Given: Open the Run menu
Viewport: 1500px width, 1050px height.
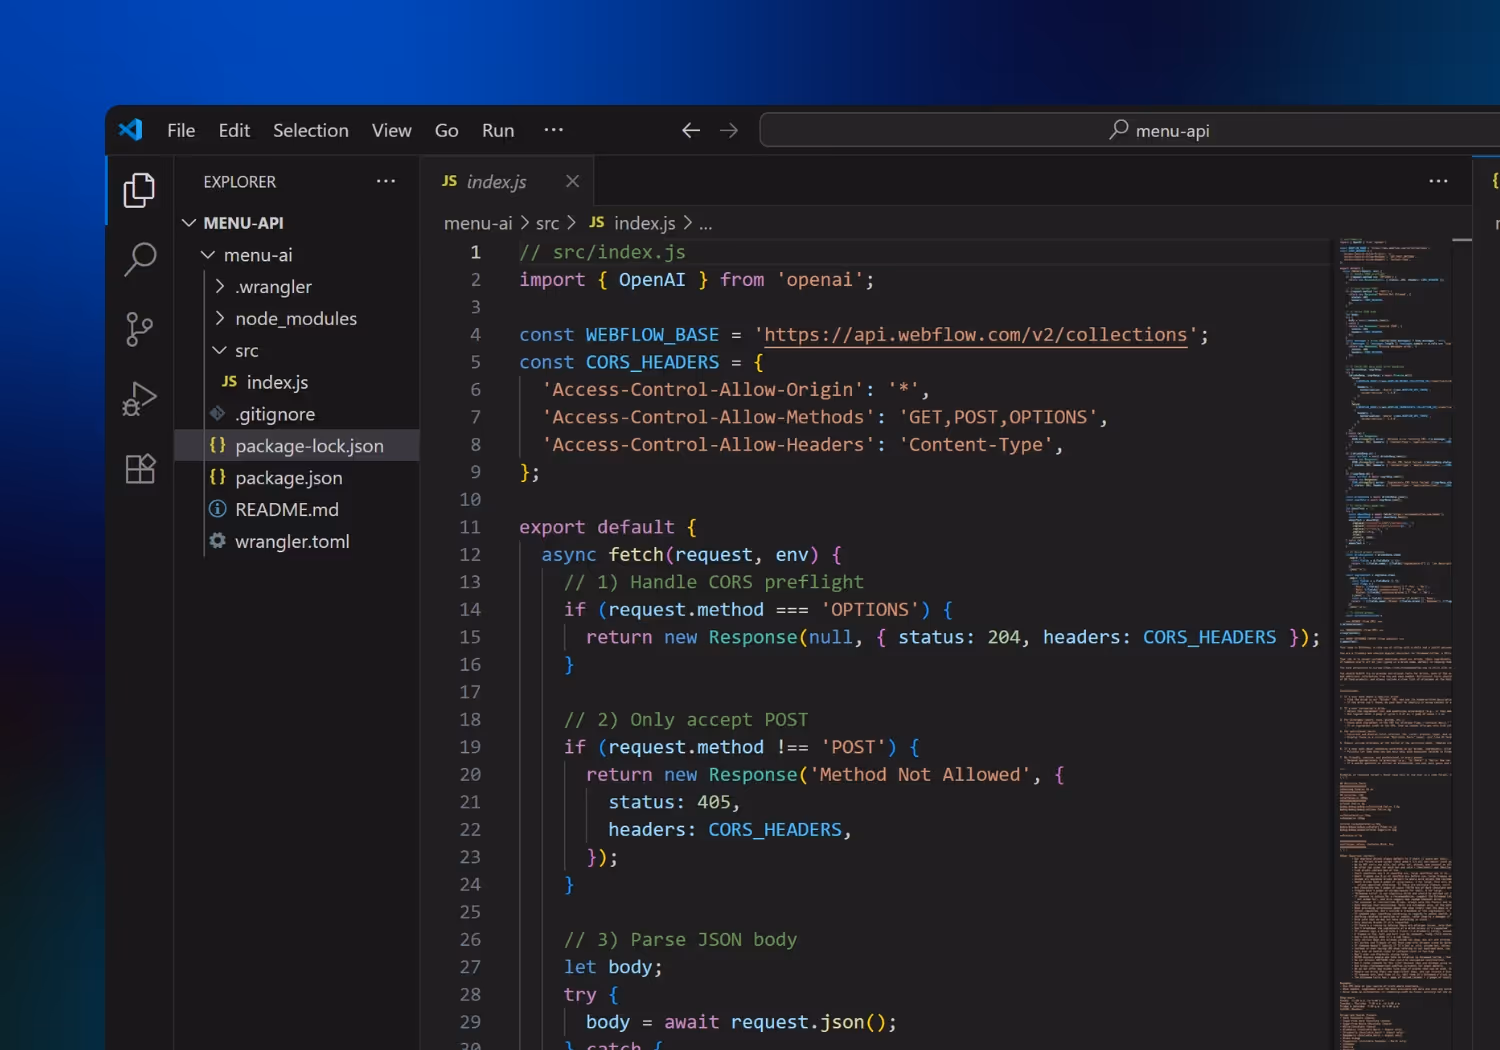Looking at the screenshot, I should click(498, 130).
